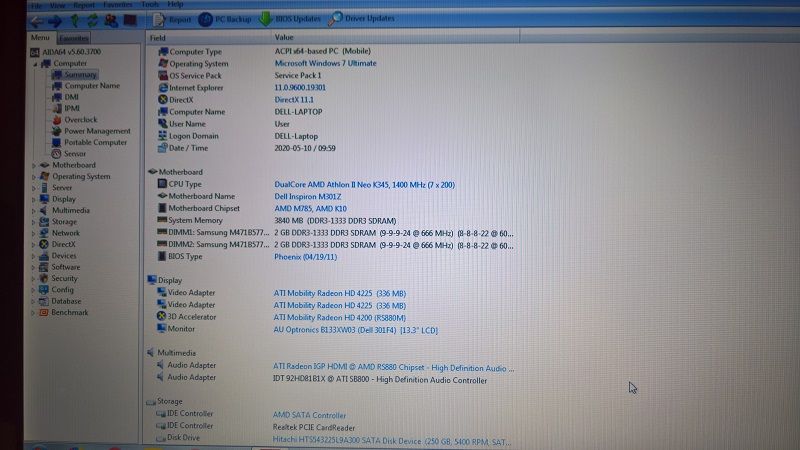Open the AU Optronics B133XW03 monitor link
This screenshot has height=450, width=800.
[356, 330]
